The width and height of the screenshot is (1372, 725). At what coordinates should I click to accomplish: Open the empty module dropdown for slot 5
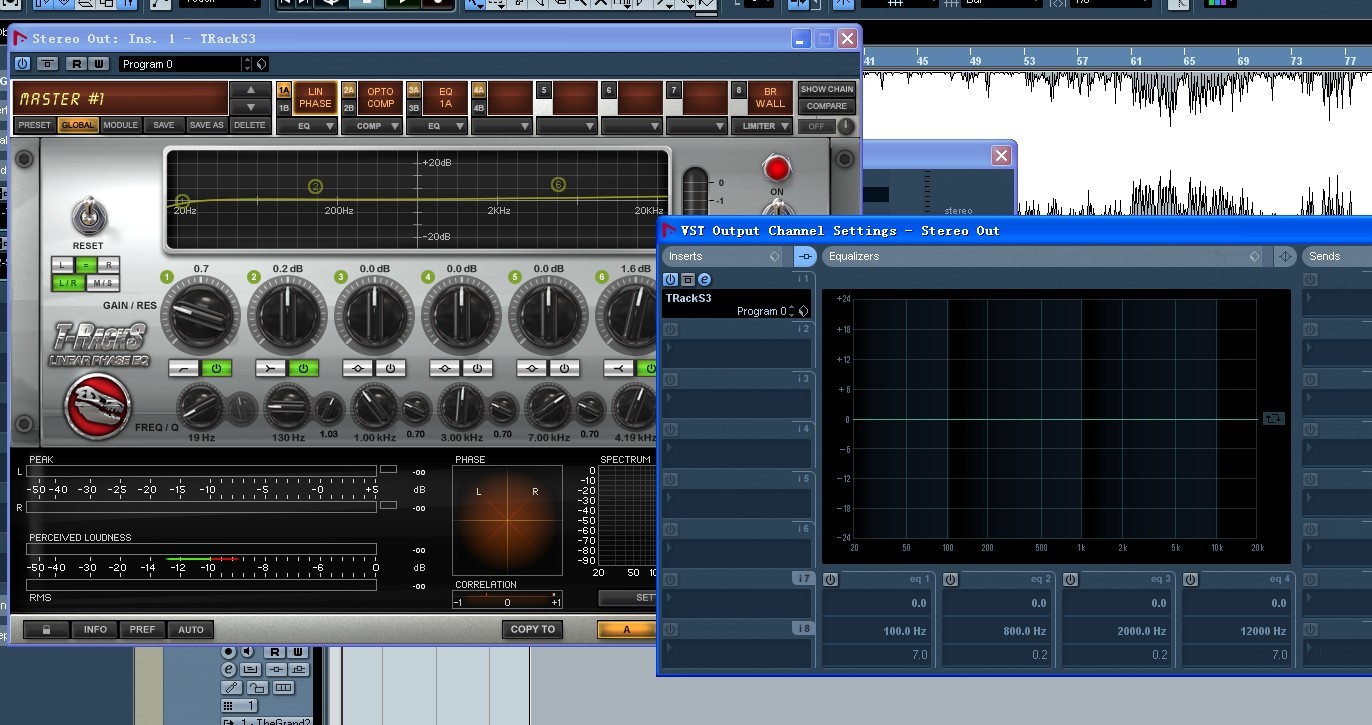coord(567,126)
